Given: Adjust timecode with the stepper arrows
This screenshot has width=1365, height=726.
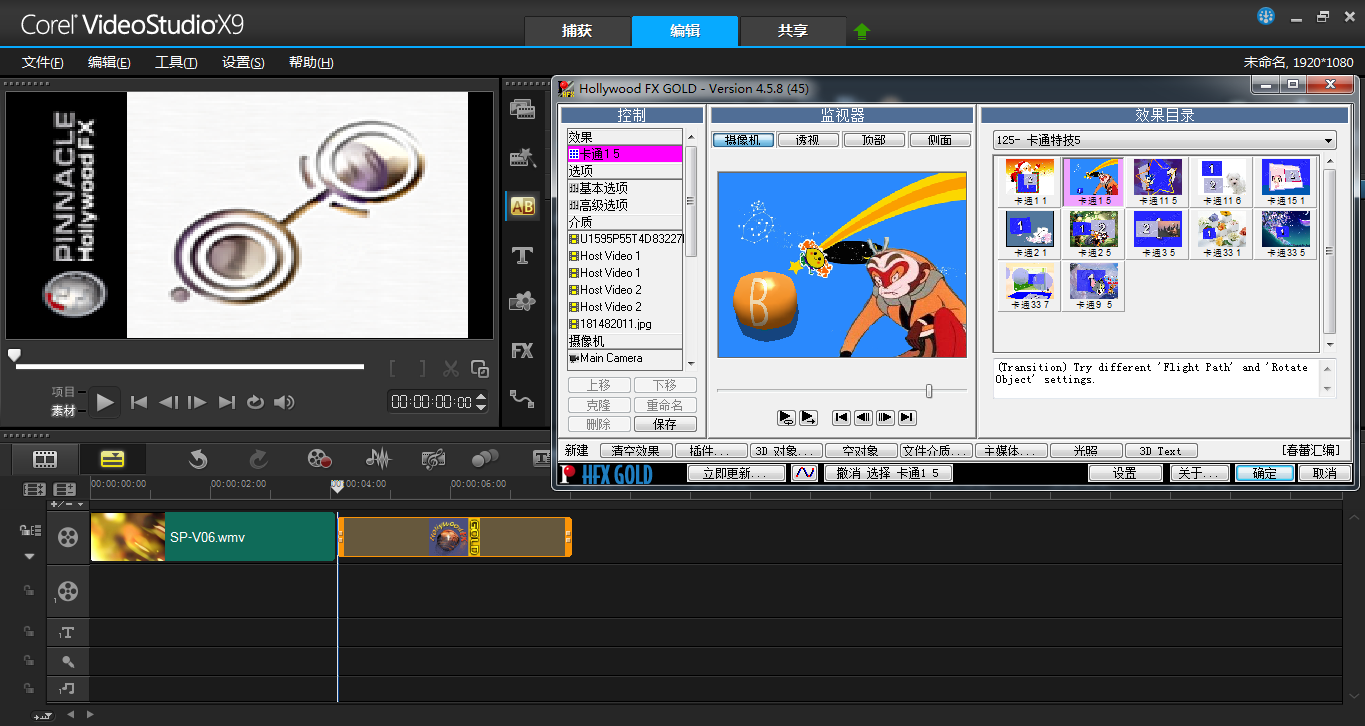Looking at the screenshot, I should [x=481, y=402].
